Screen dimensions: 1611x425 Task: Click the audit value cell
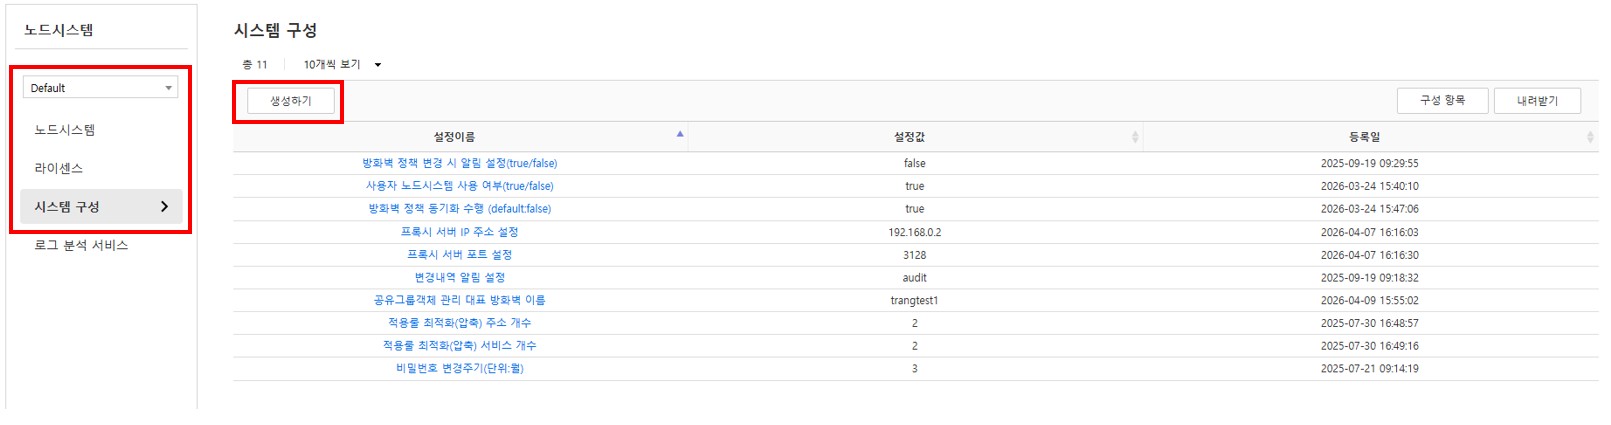point(915,278)
